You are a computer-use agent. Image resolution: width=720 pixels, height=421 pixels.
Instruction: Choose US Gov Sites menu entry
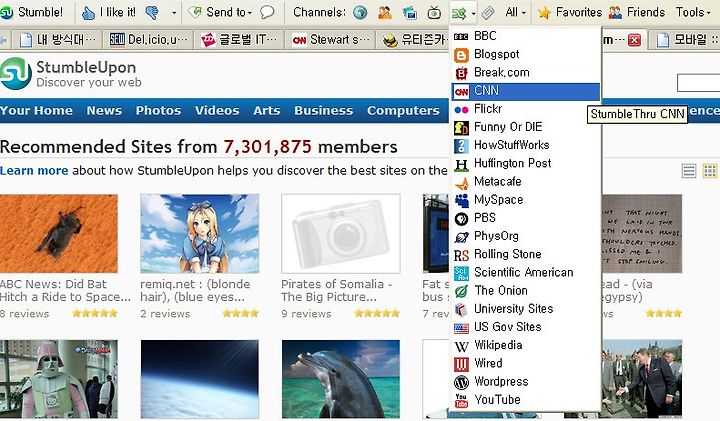click(526, 327)
